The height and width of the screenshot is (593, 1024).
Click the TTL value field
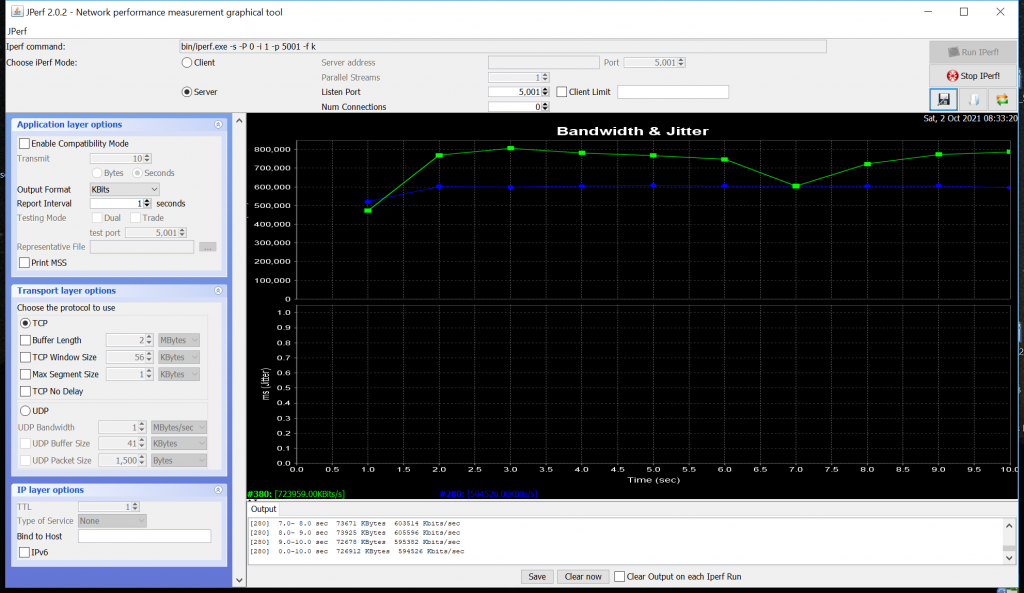click(104, 507)
